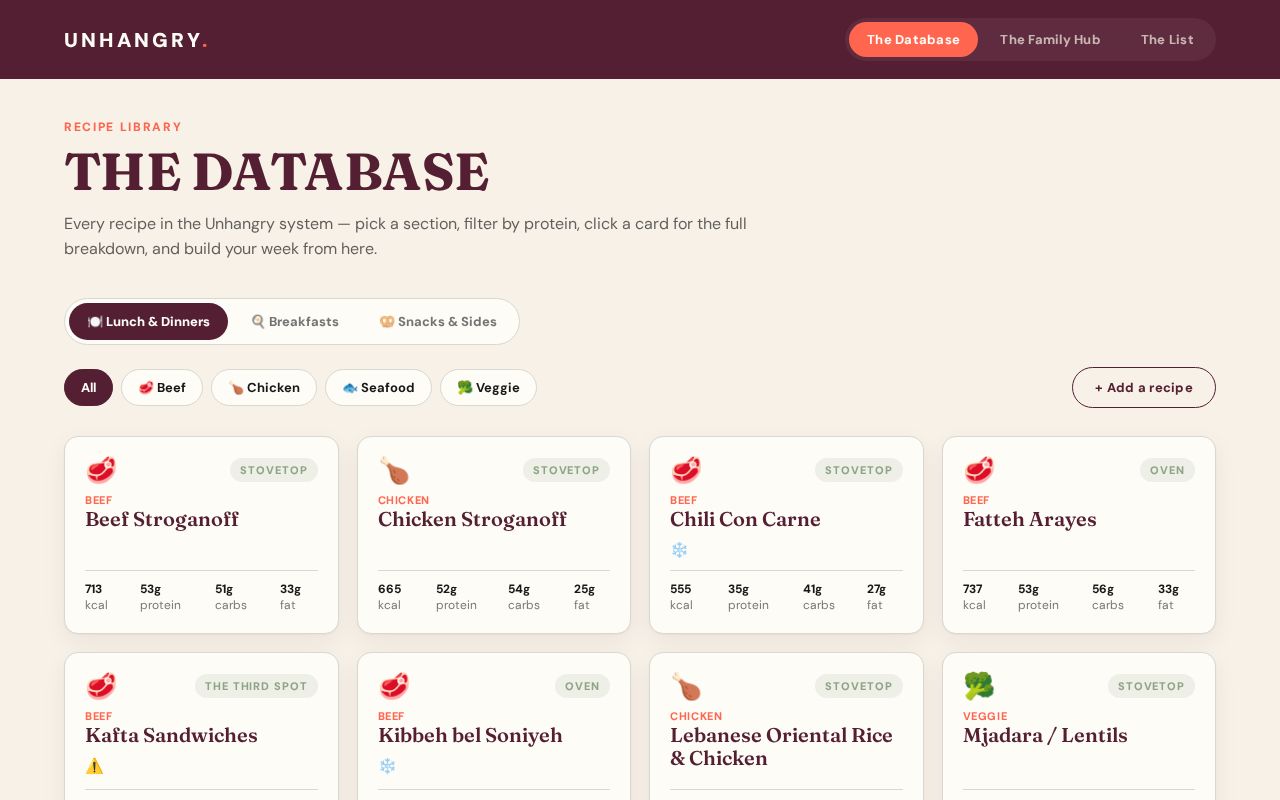Image resolution: width=1280 pixels, height=800 pixels.
Task: Click the drumstick icon on Chicken Stroganoff card
Action: (394, 470)
